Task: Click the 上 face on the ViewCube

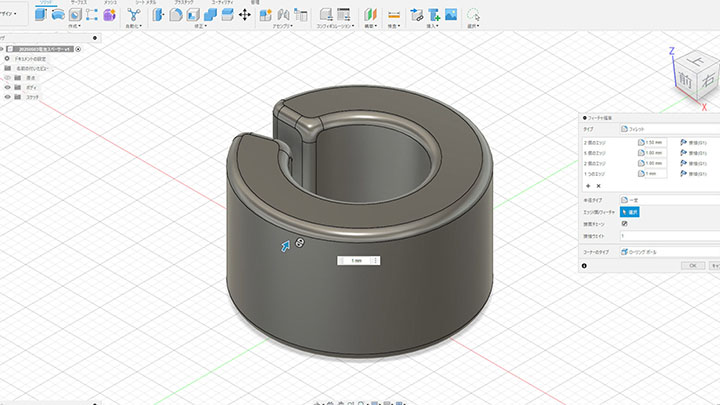Action: 698,60
